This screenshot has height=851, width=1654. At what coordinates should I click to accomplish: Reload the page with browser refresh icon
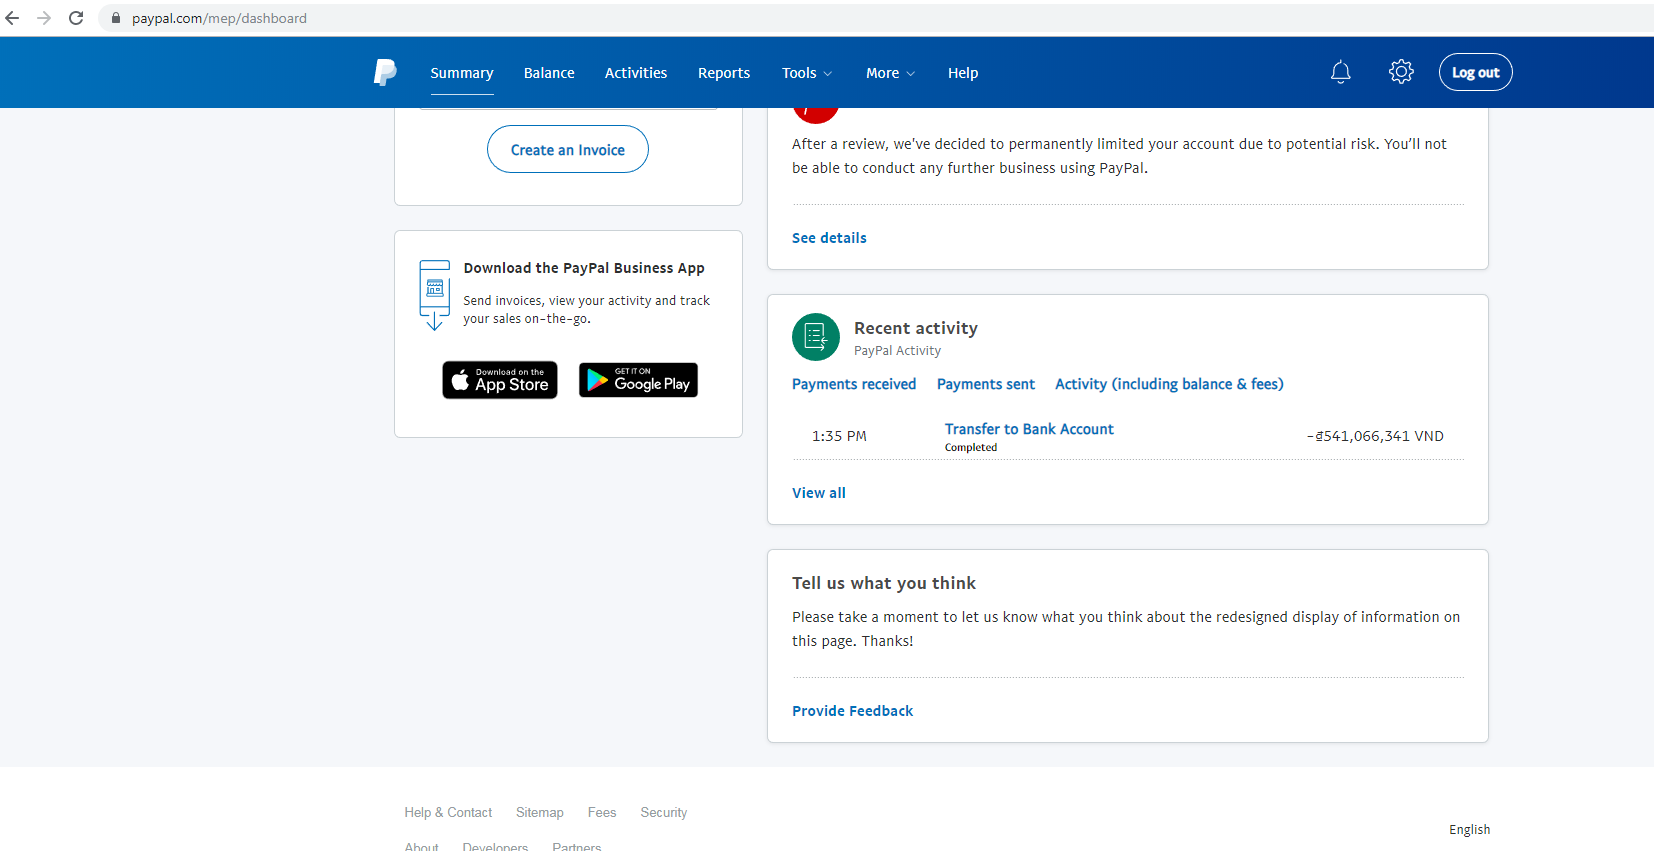pyautogui.click(x=76, y=18)
